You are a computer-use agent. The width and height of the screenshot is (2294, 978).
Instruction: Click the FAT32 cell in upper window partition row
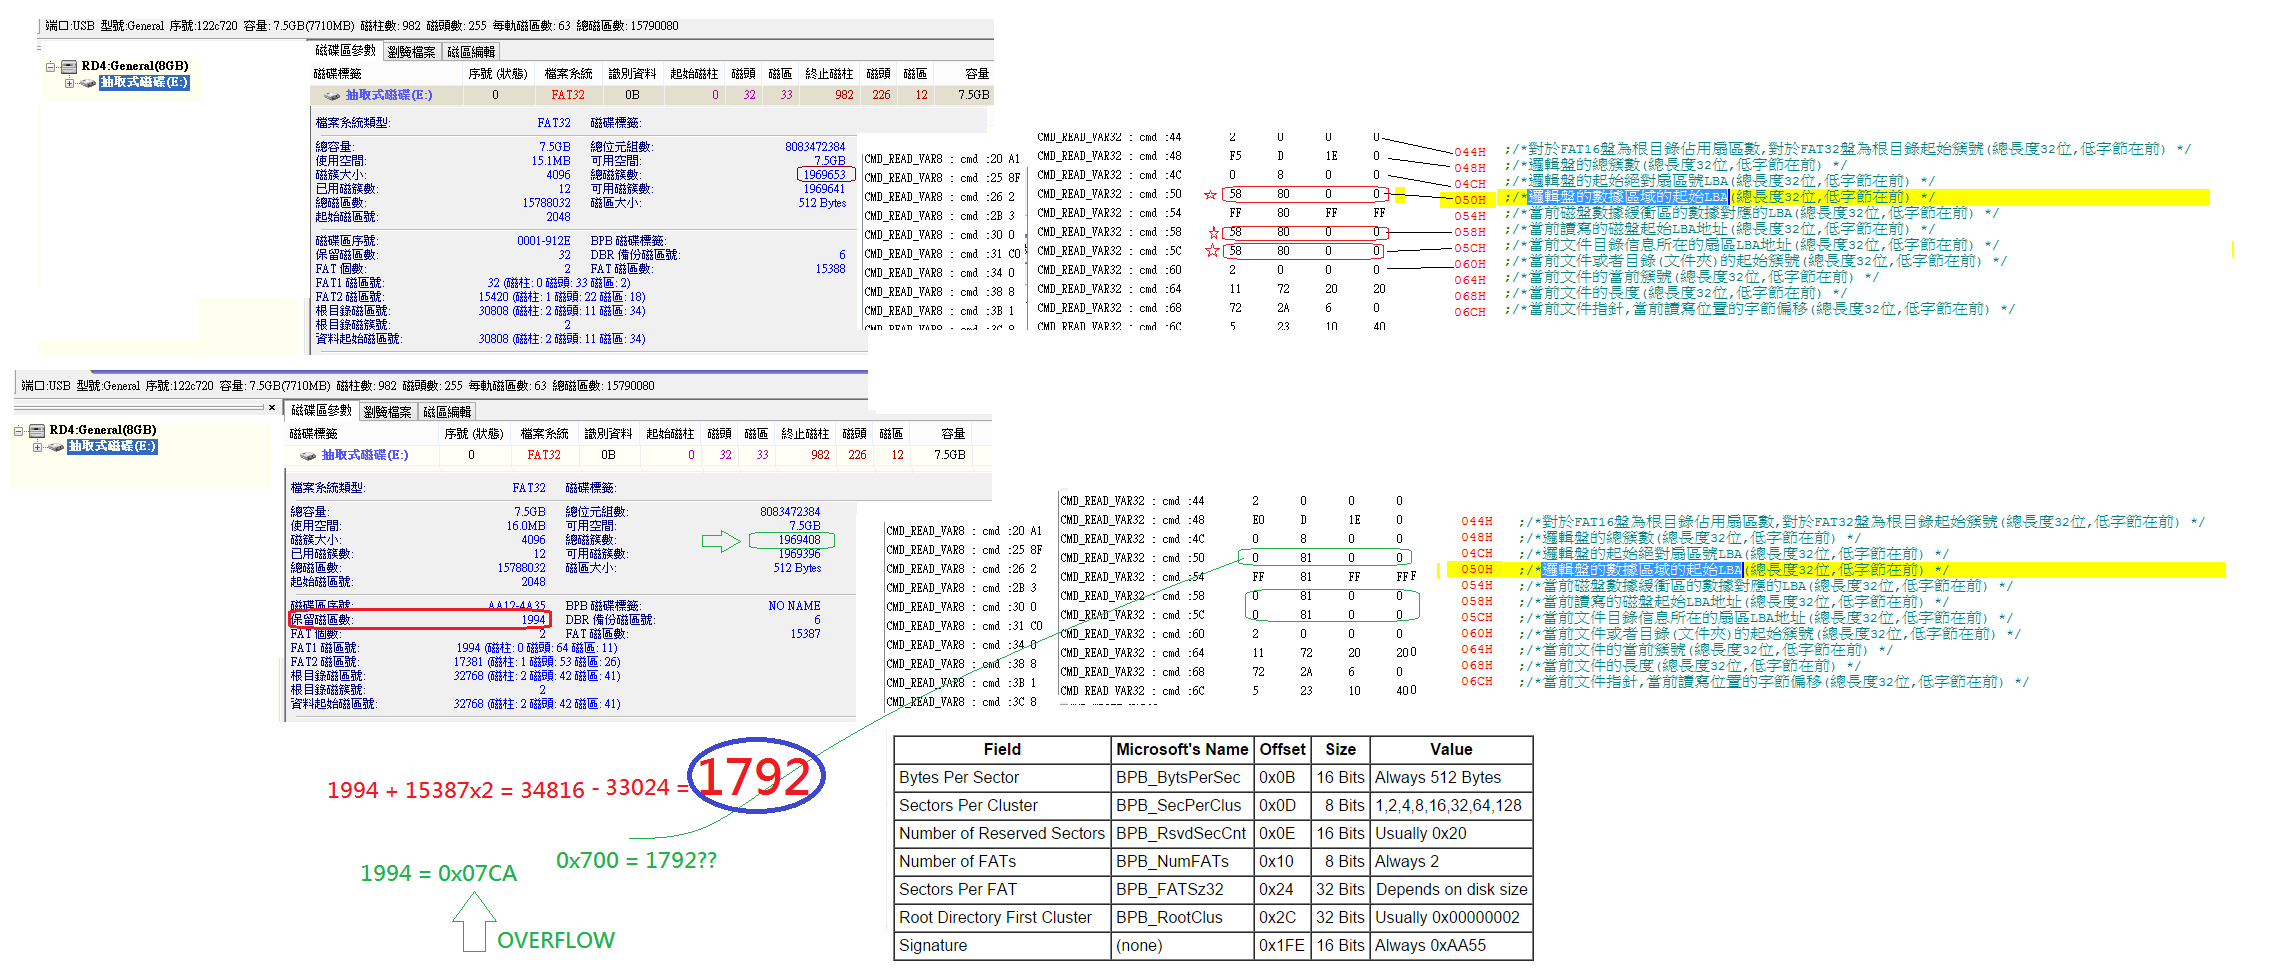[x=568, y=95]
